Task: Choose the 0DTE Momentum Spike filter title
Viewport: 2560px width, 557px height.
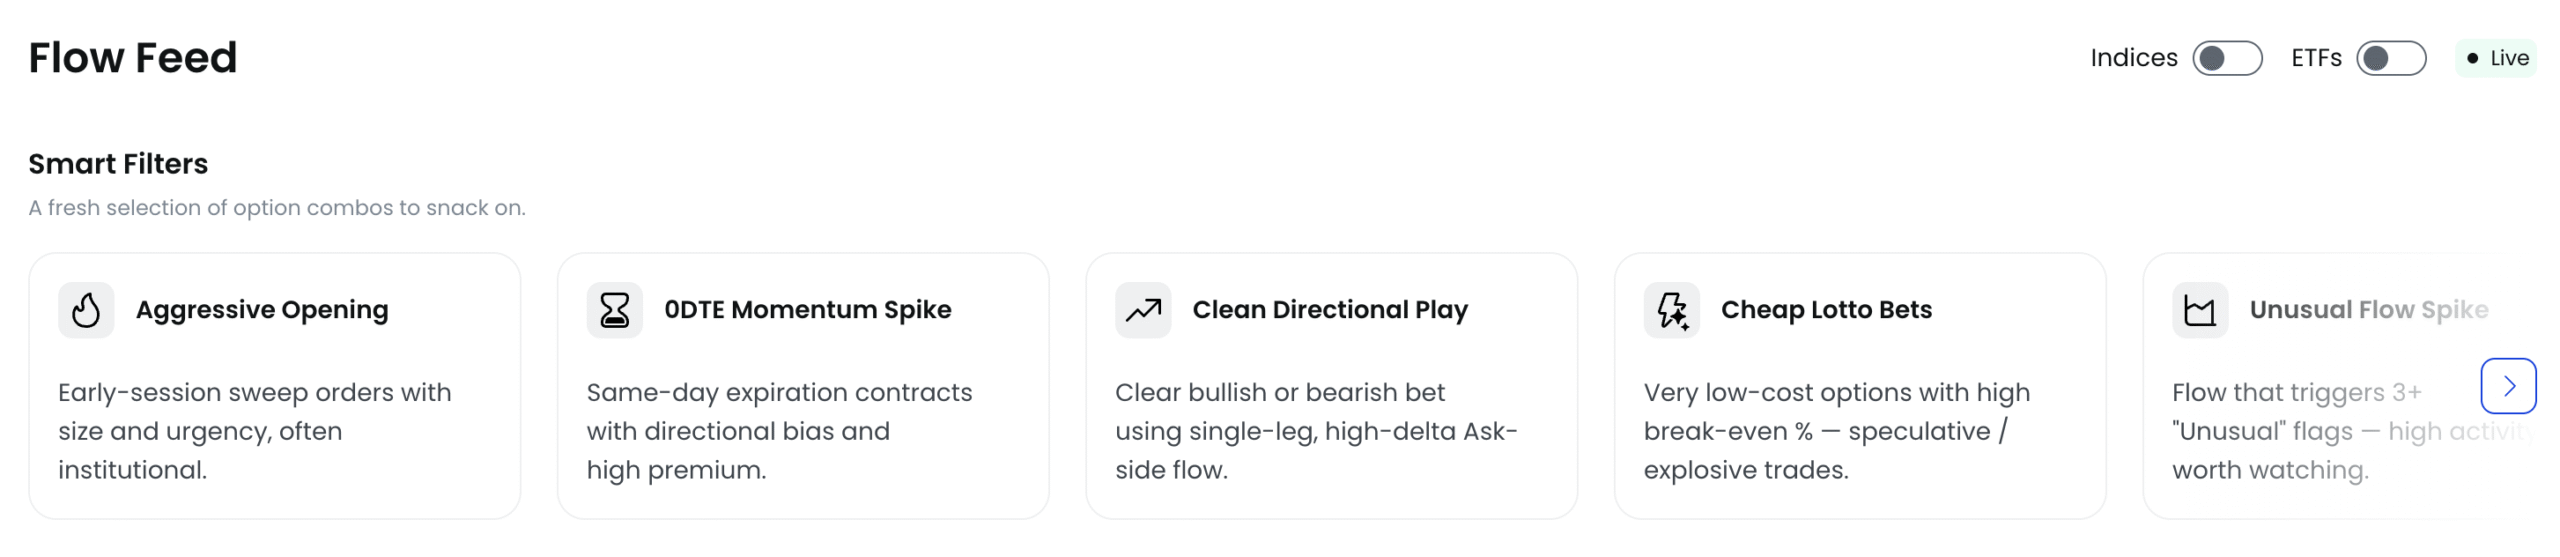Action: [x=807, y=310]
